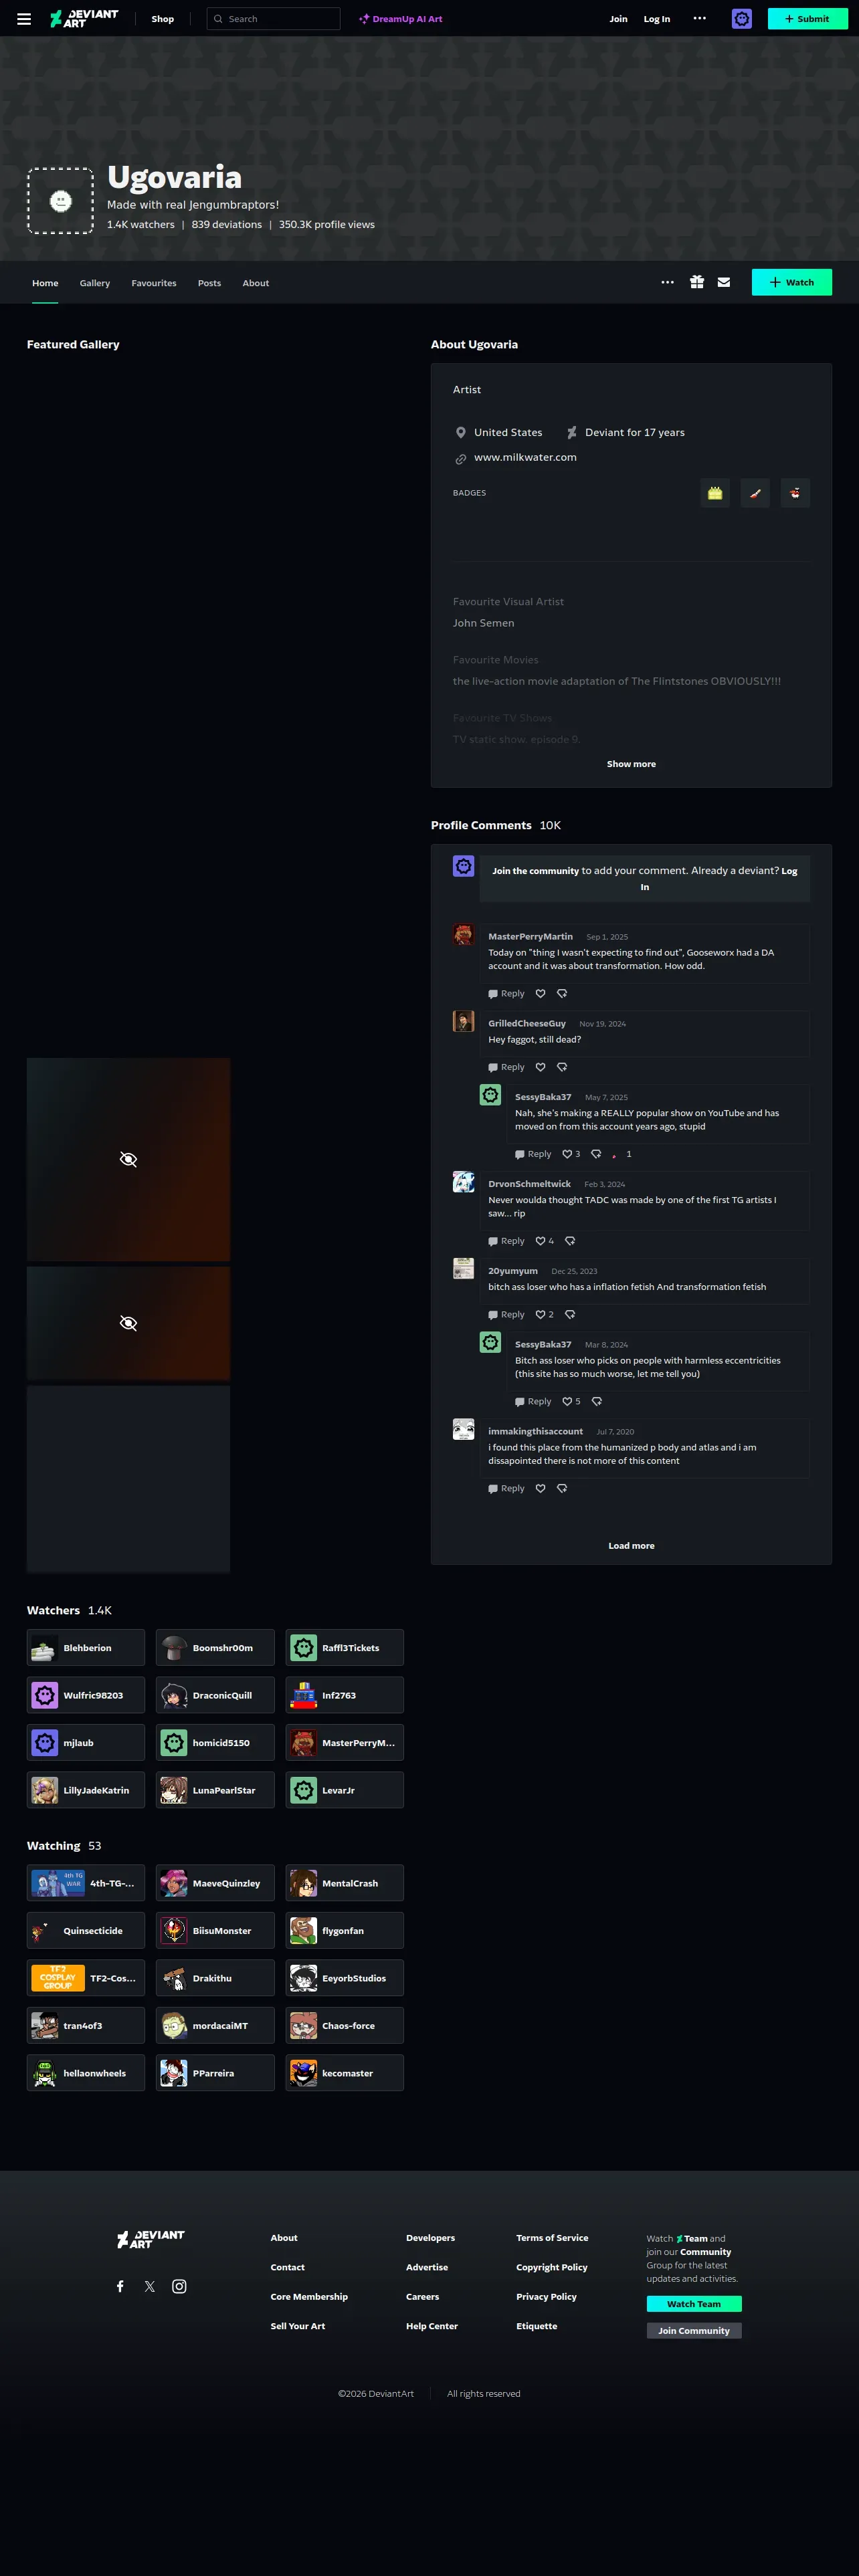Open the Gallery tab
Viewport: 859px width, 2576px height.
[x=95, y=283]
